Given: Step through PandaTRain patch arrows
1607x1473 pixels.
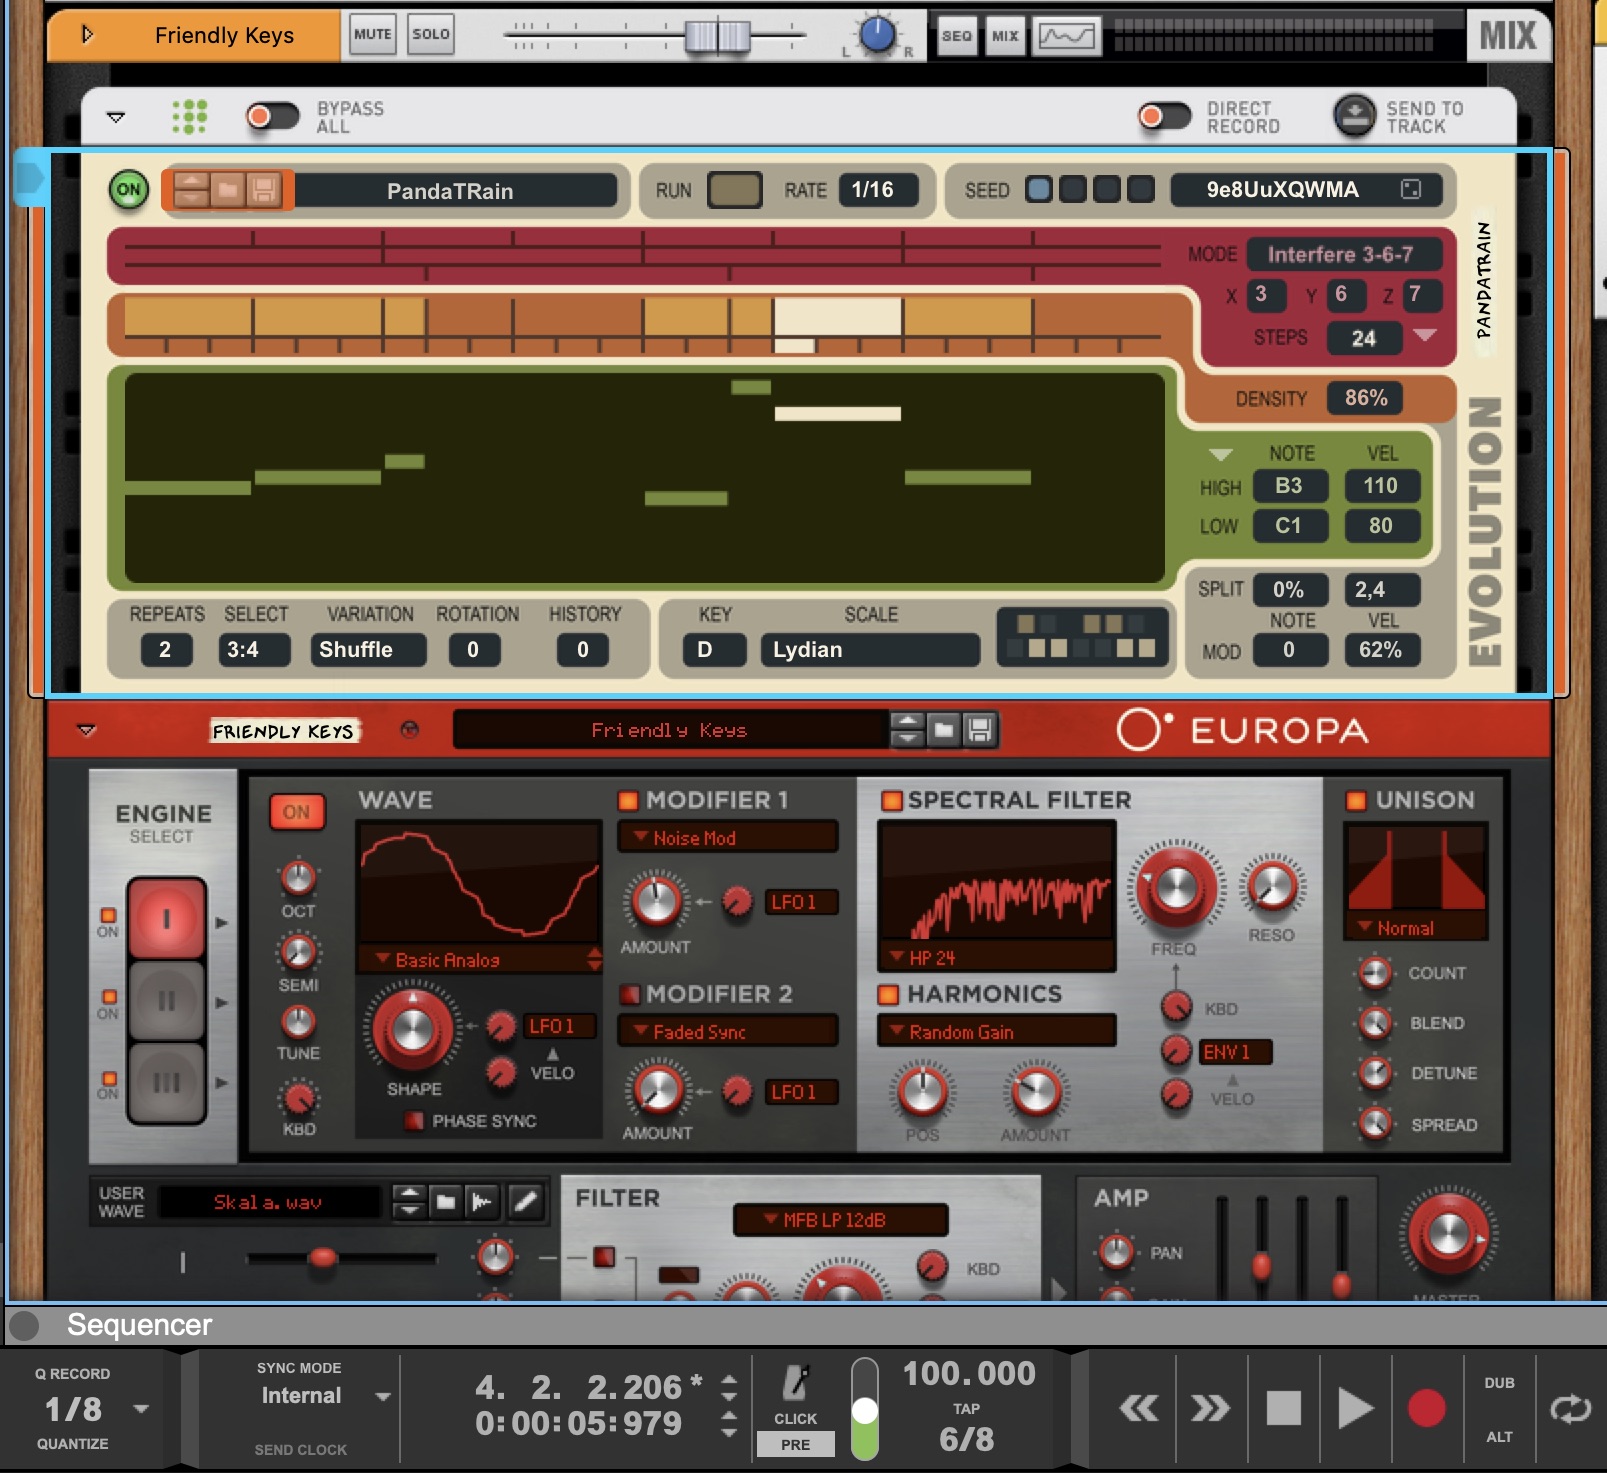Looking at the screenshot, I should point(191,189).
